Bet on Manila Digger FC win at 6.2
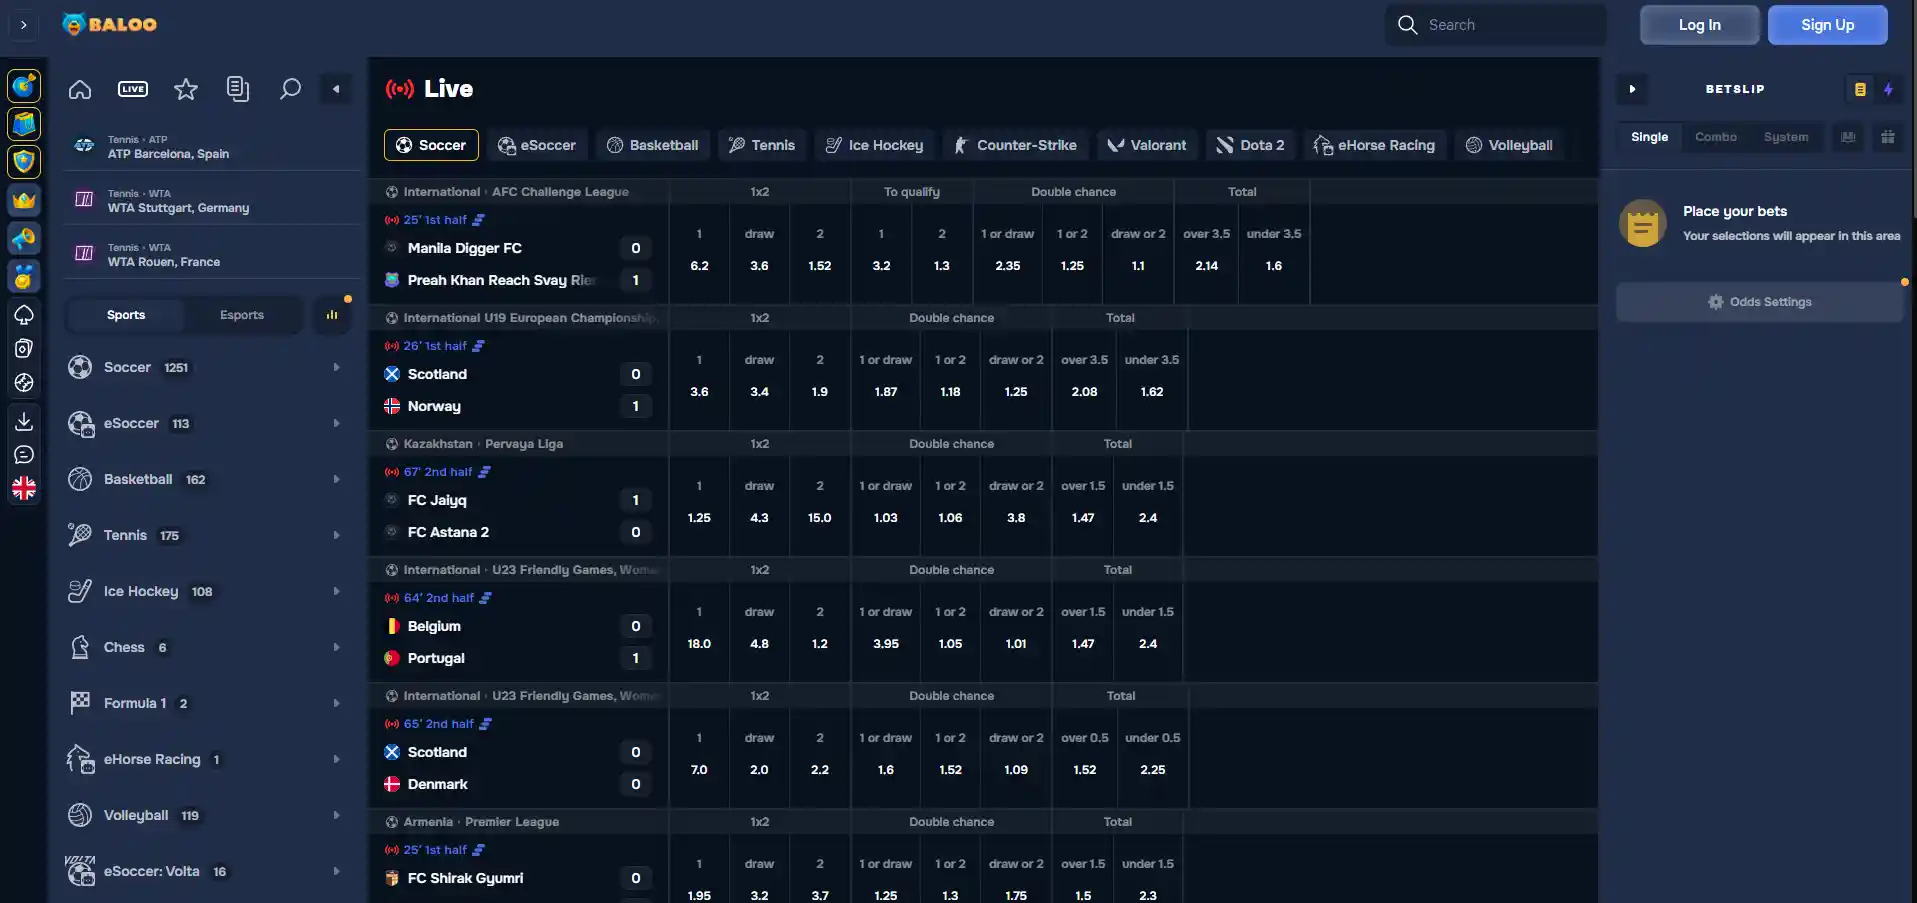 (699, 250)
